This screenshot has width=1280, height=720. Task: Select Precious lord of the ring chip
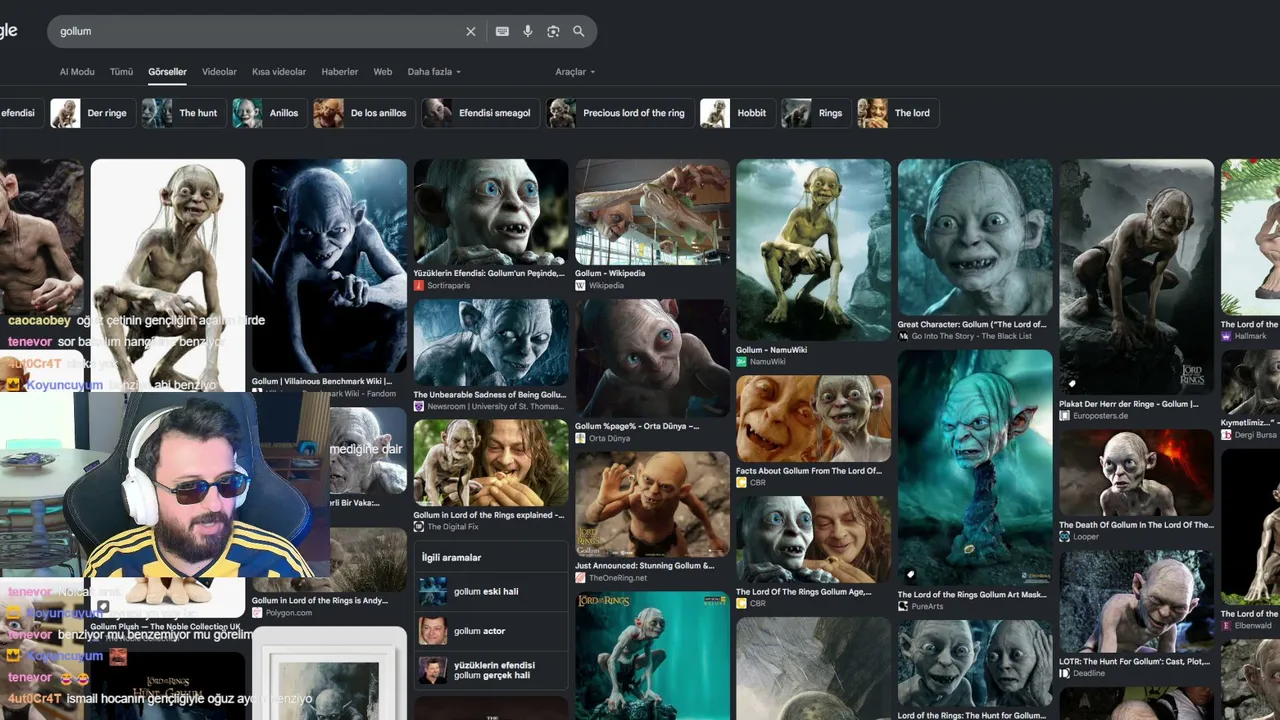click(620, 113)
